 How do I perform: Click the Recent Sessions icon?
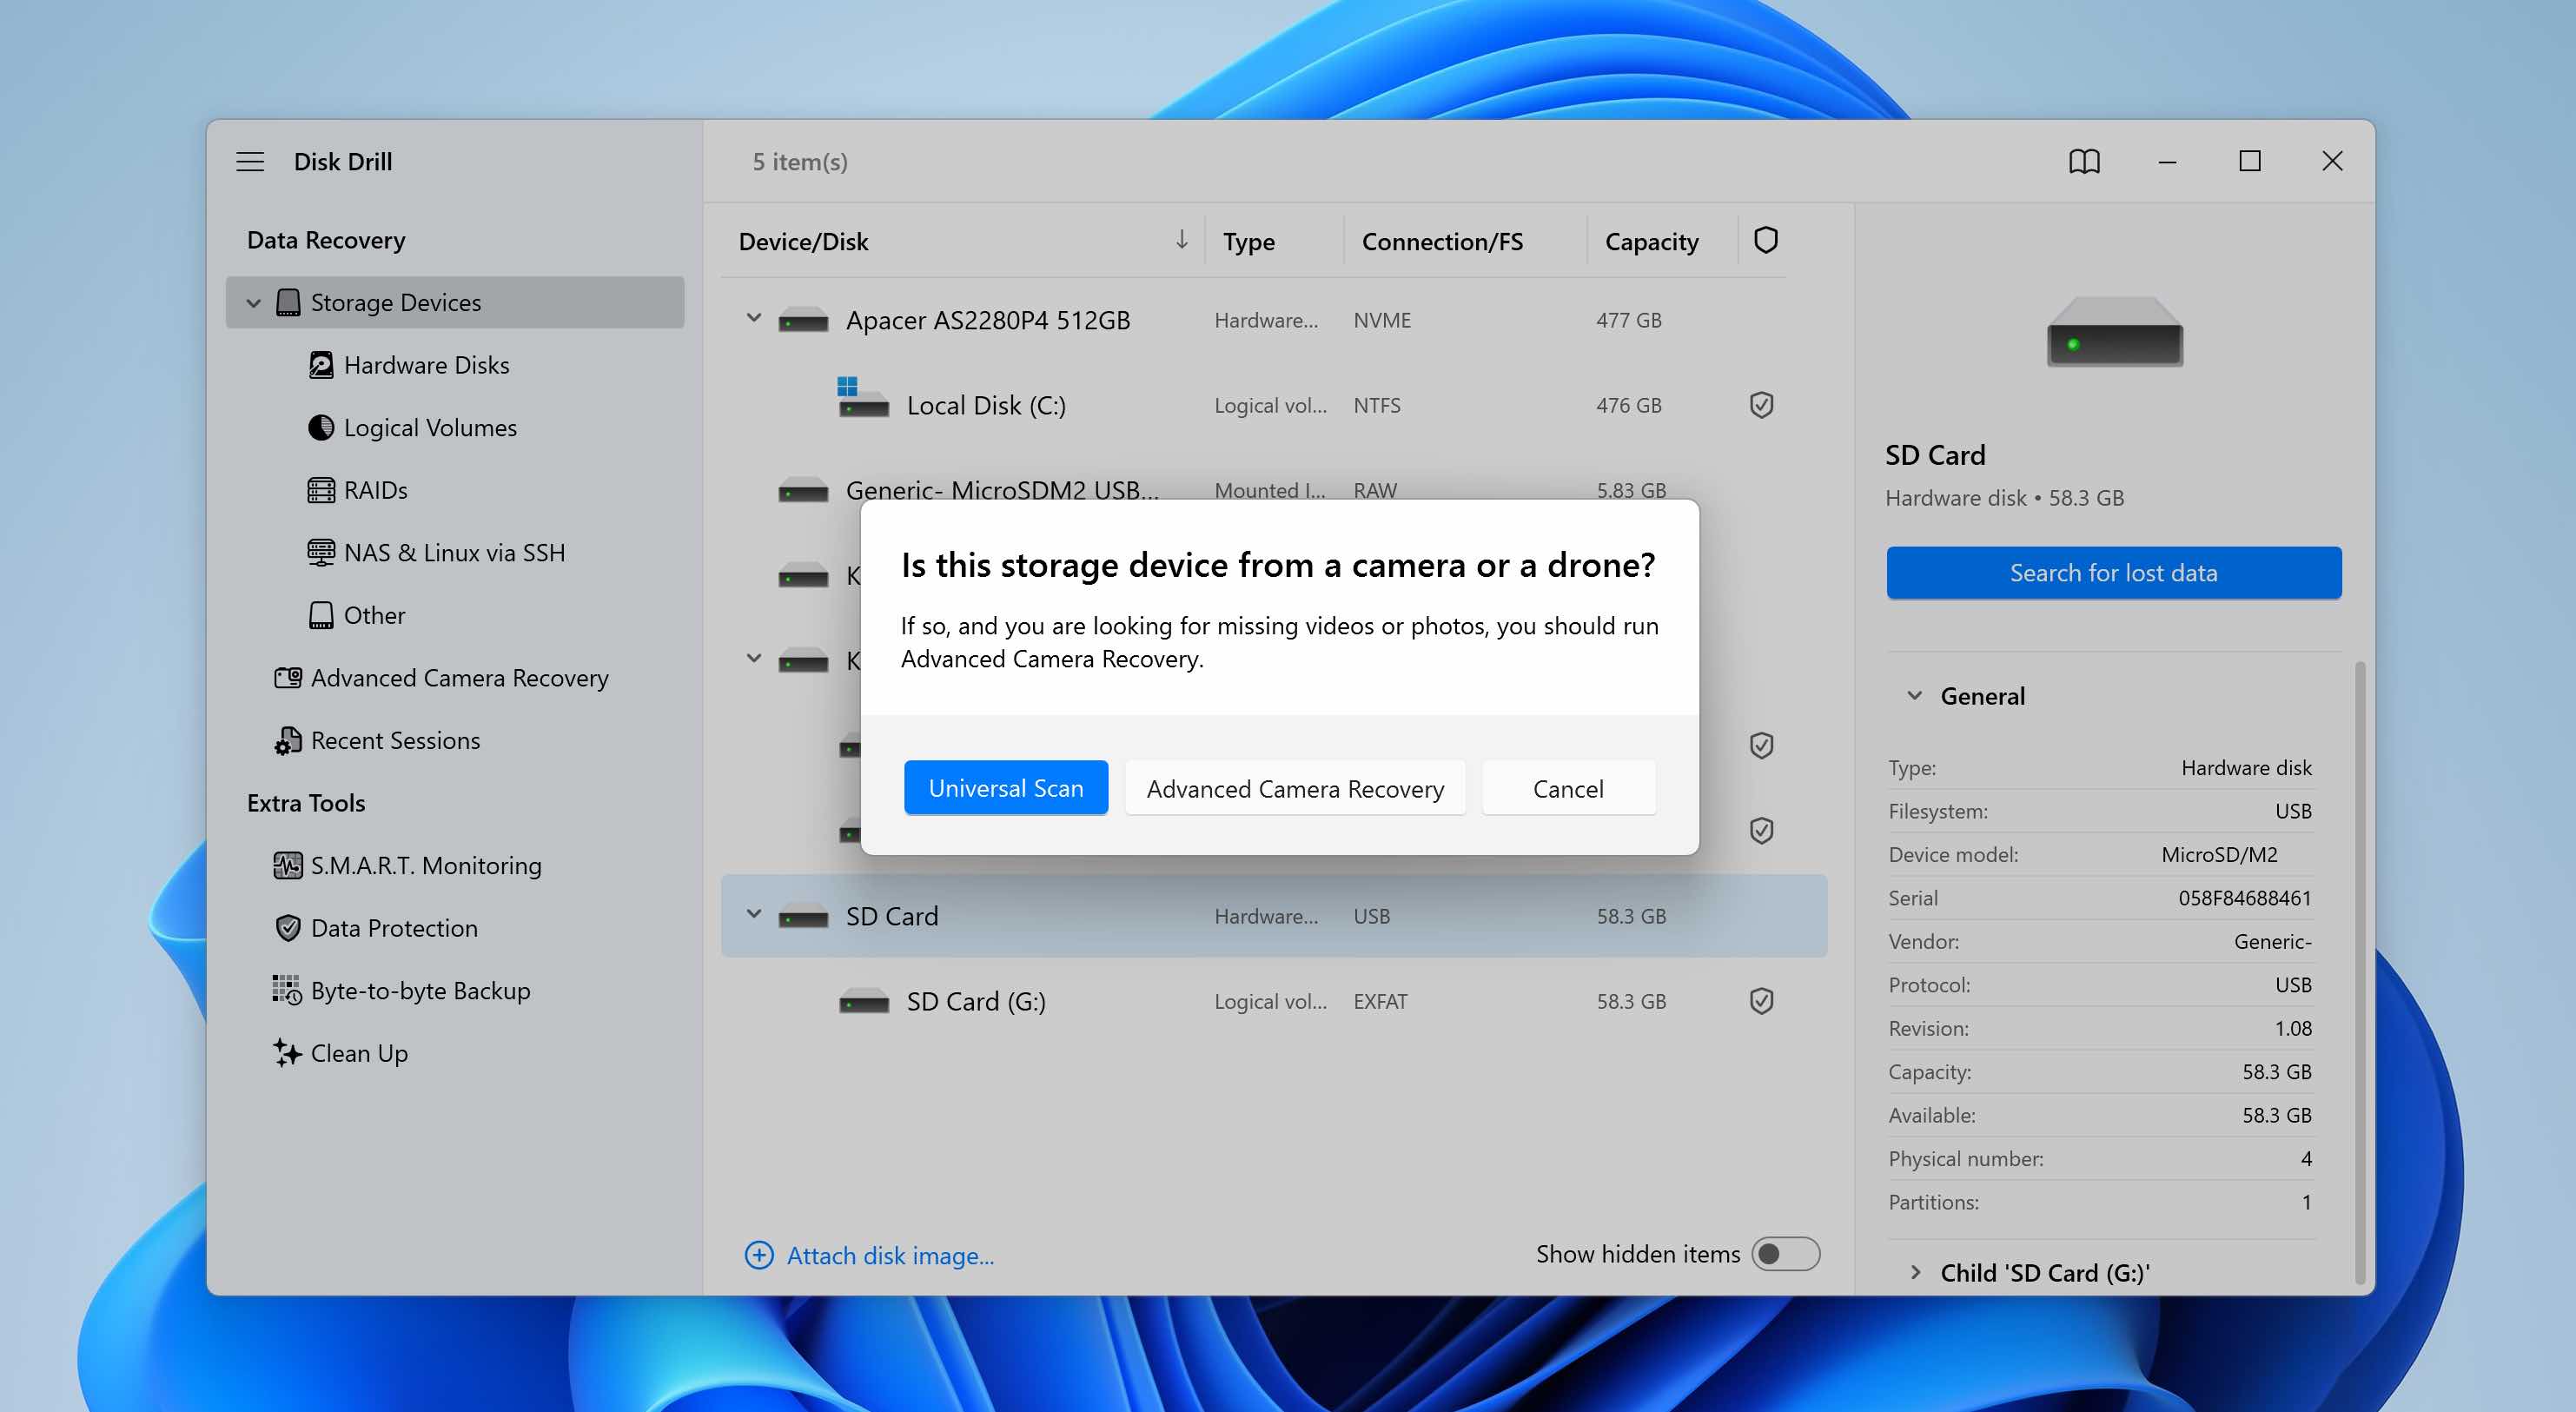(x=287, y=740)
